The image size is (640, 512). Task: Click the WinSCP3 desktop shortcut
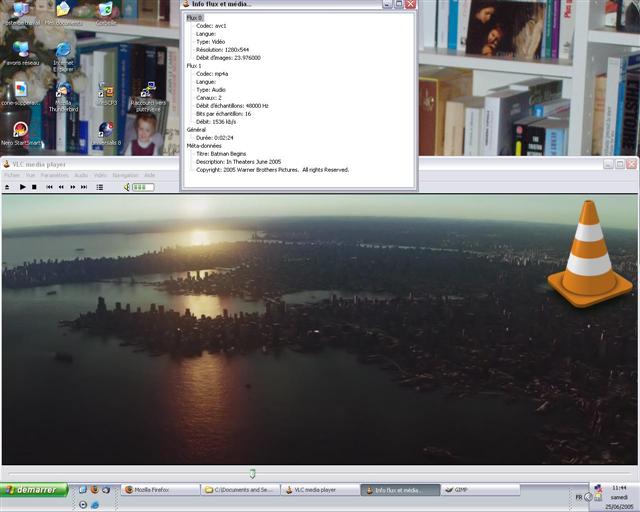click(x=106, y=93)
